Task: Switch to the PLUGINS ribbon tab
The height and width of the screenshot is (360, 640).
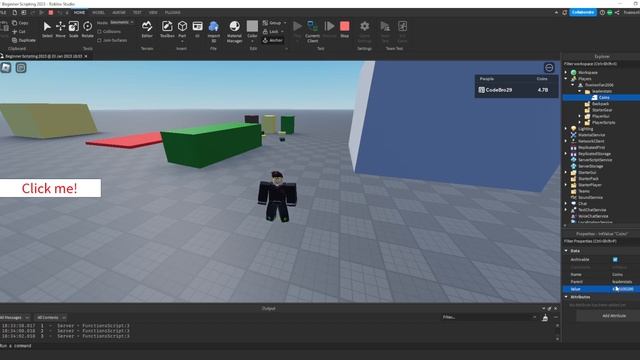Action: pos(172,13)
